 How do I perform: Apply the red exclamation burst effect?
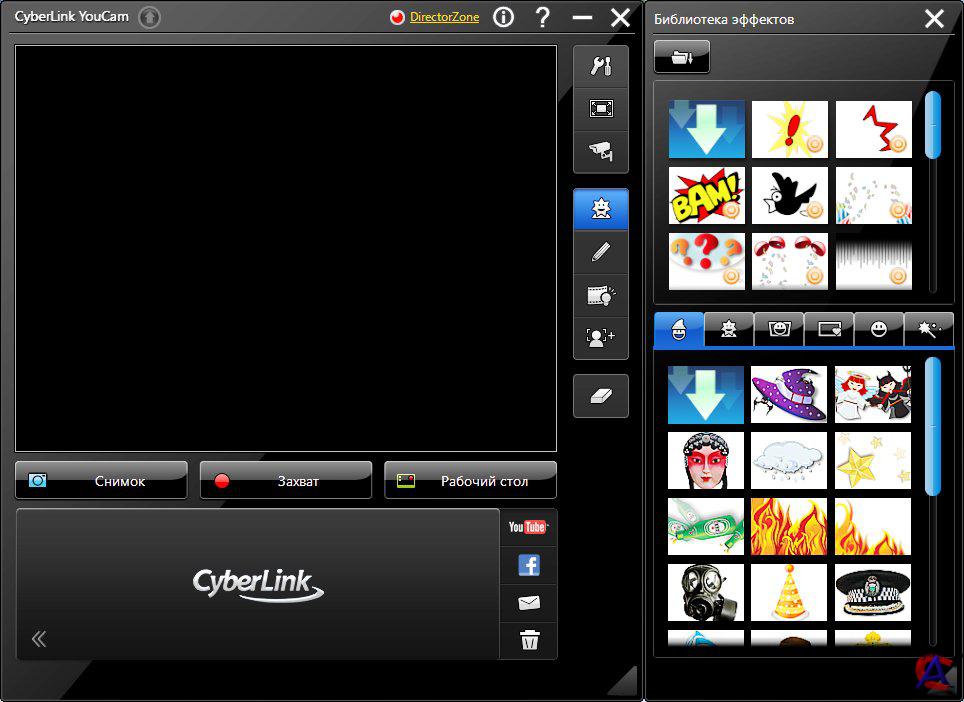coord(790,129)
